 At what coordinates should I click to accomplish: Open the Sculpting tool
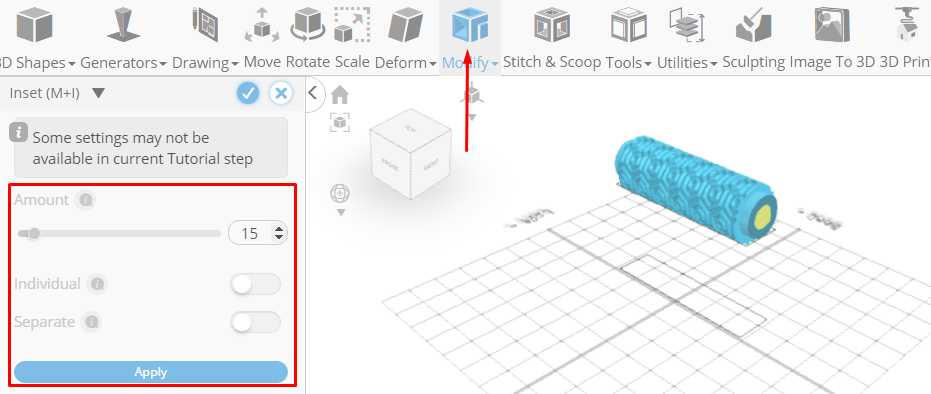[753, 25]
